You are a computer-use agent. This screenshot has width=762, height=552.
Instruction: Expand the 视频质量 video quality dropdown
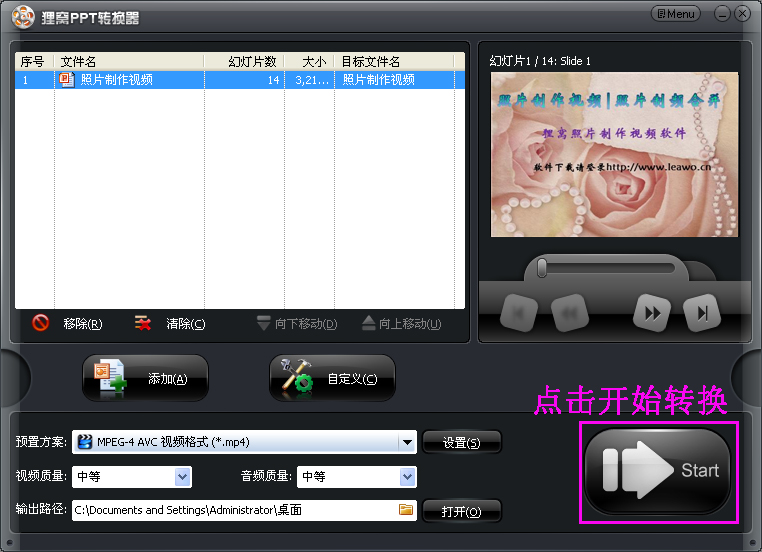183,477
